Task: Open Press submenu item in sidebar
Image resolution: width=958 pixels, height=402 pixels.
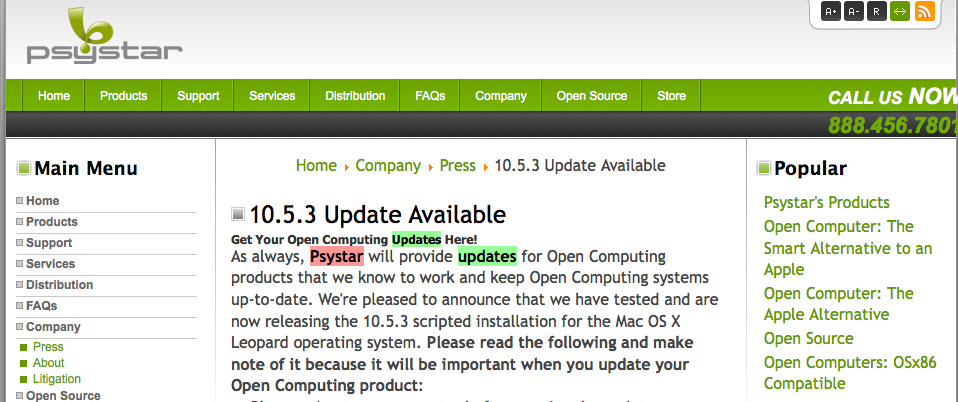Action: pos(48,347)
